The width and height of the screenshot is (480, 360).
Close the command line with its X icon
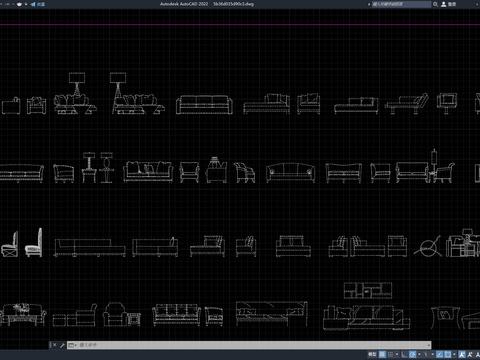[x=54, y=345]
